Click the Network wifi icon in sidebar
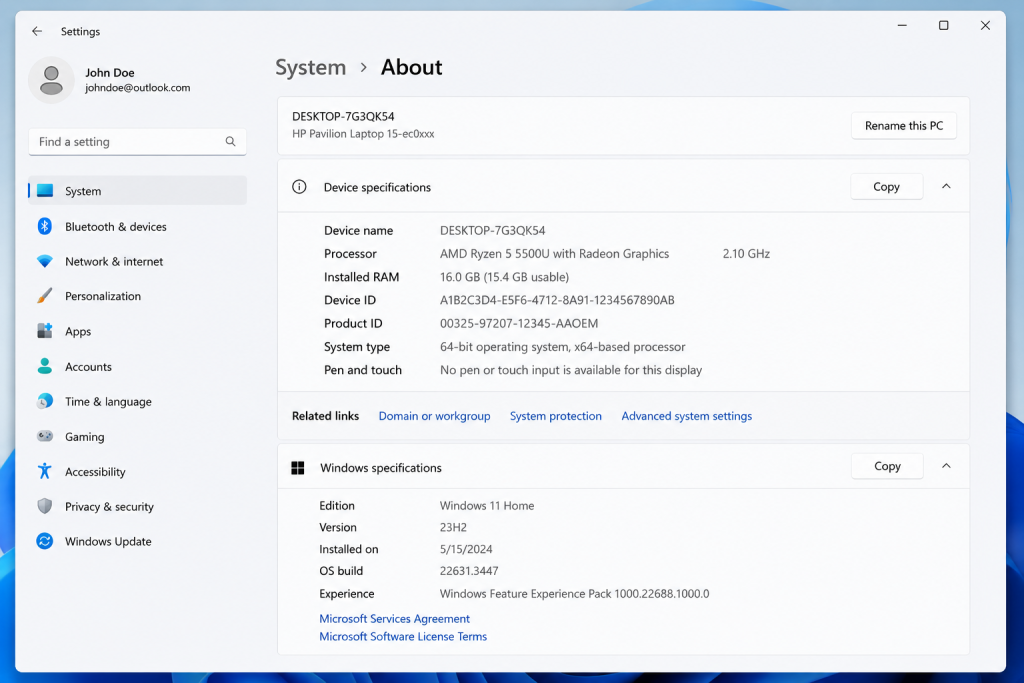The height and width of the screenshot is (683, 1024). click(44, 261)
